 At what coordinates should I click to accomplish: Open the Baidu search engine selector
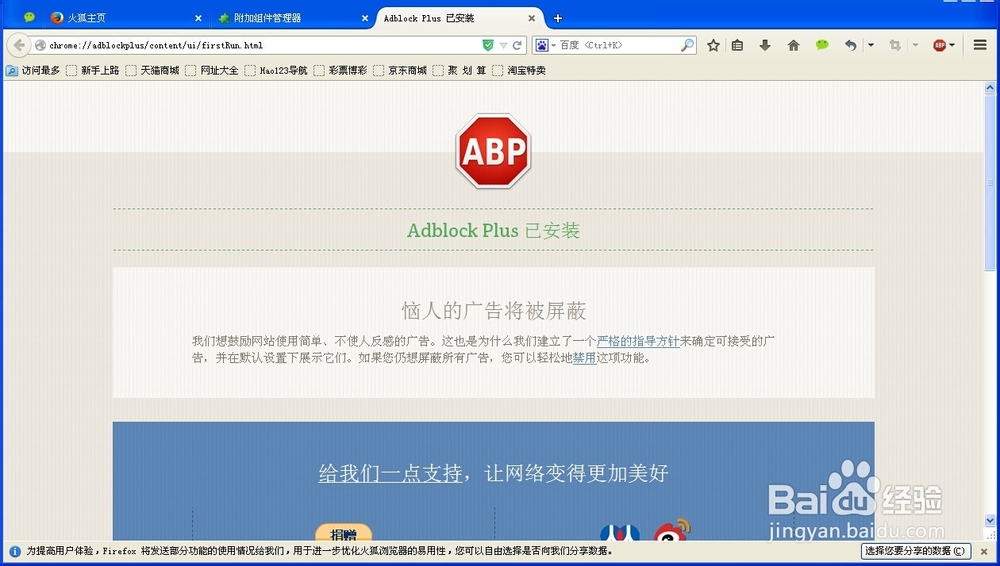(x=545, y=45)
